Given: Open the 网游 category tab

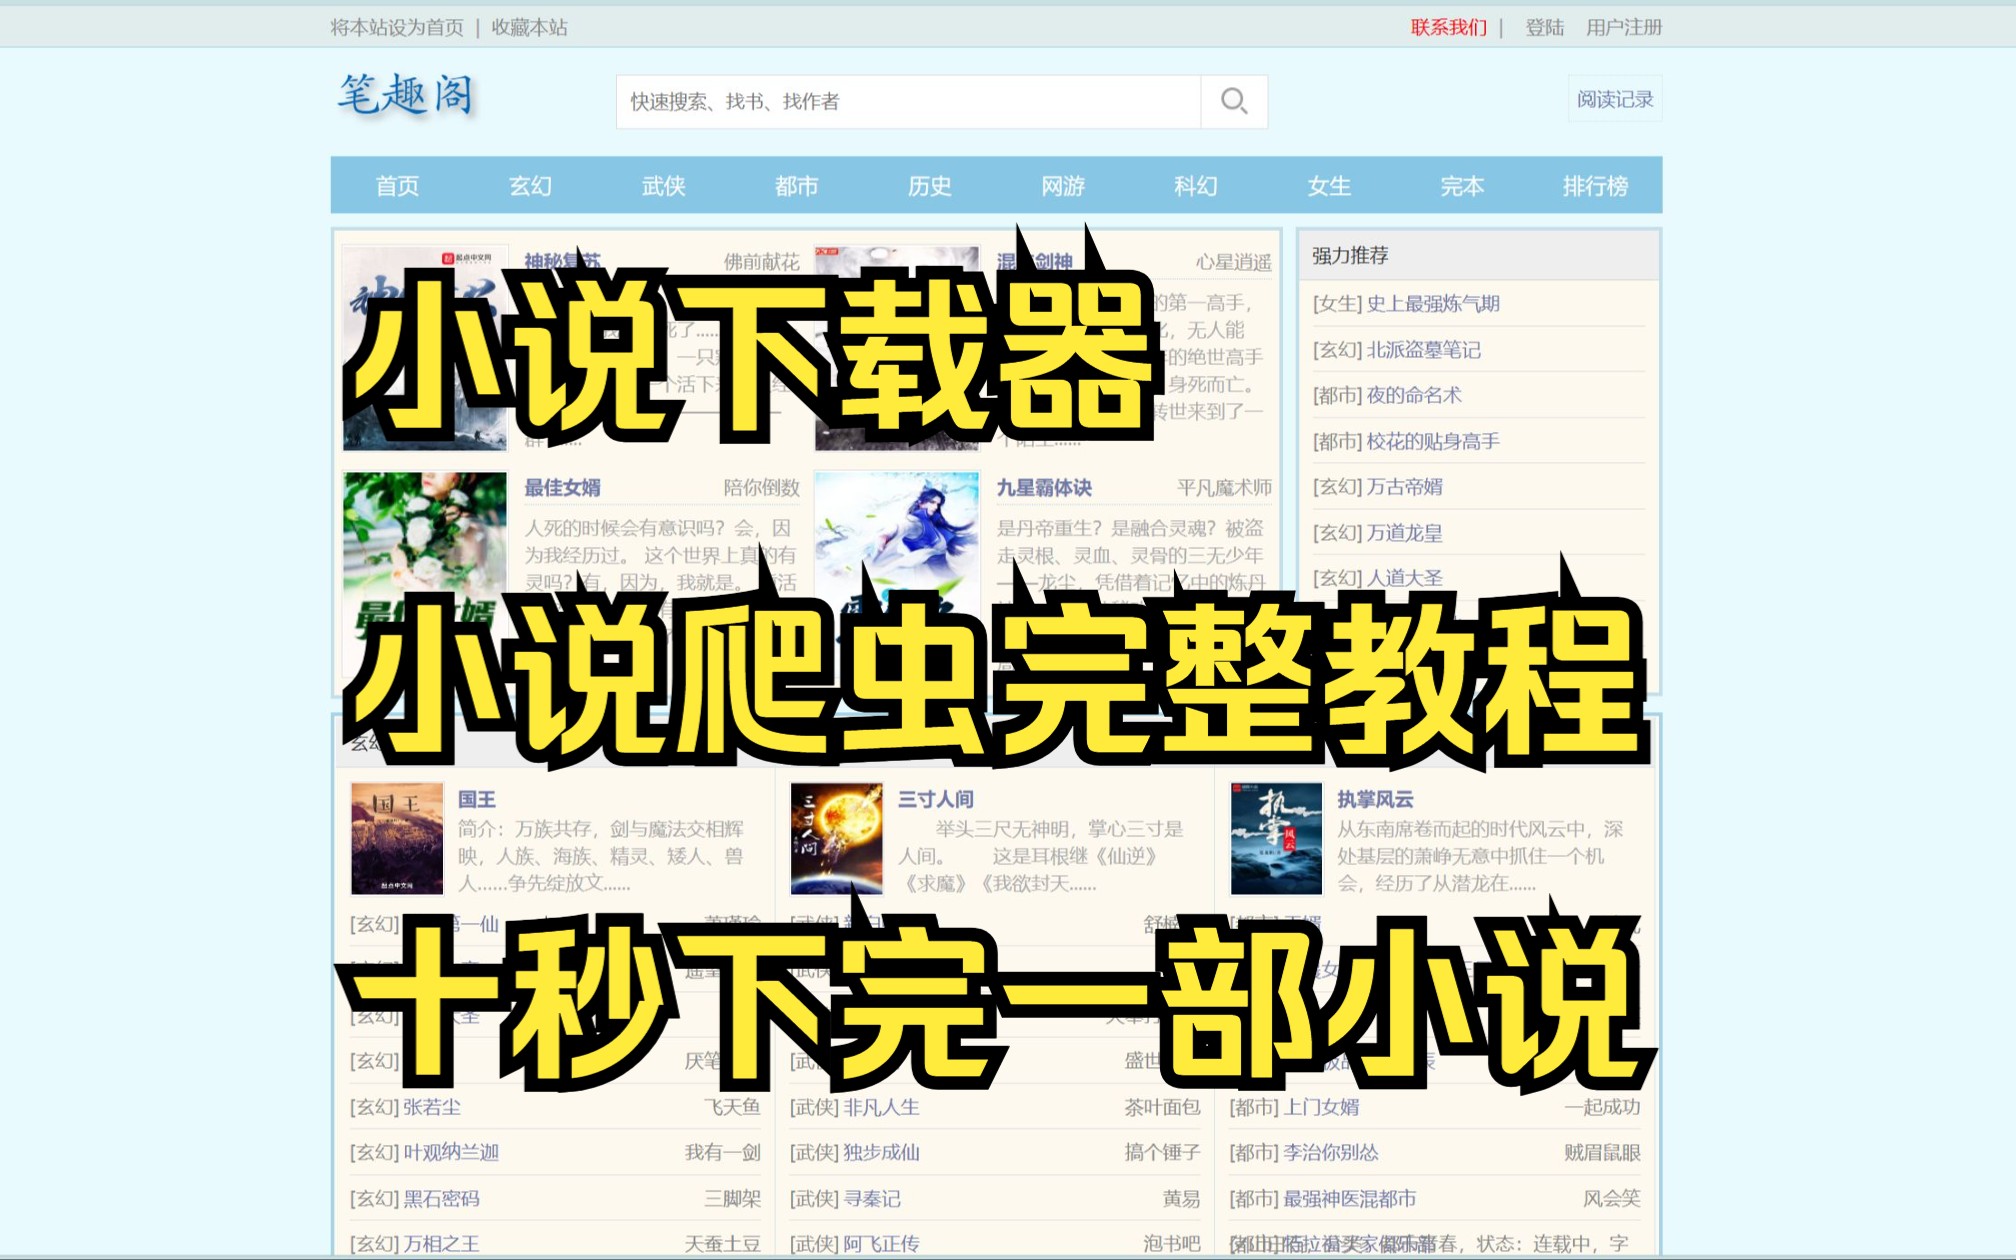Looking at the screenshot, I should coord(1062,185).
